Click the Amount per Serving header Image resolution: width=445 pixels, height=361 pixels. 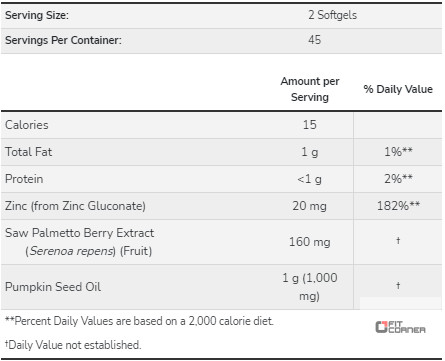tap(310, 89)
